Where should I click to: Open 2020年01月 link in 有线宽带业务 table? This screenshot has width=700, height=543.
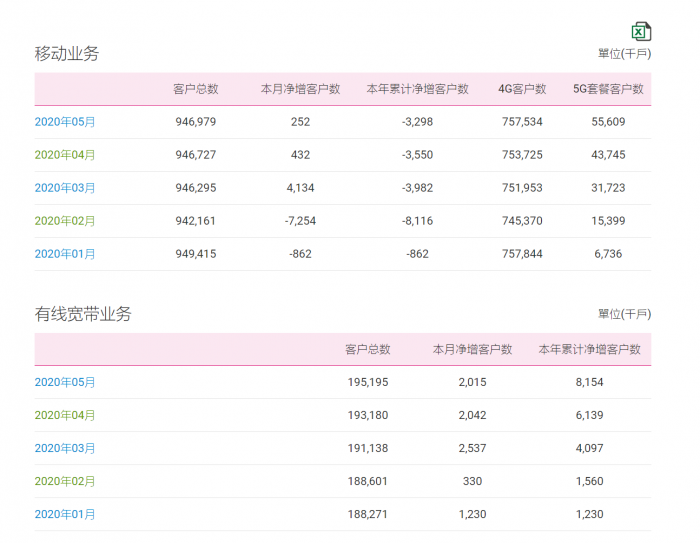pyautogui.click(x=65, y=514)
